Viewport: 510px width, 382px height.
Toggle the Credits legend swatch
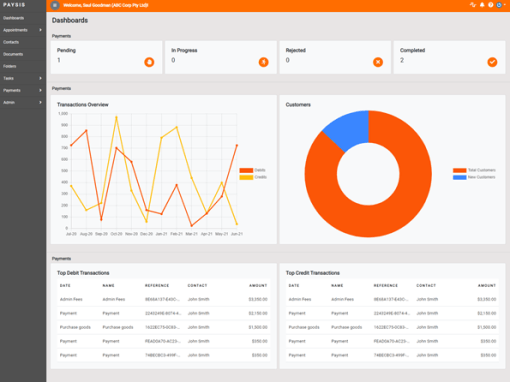tap(246, 177)
